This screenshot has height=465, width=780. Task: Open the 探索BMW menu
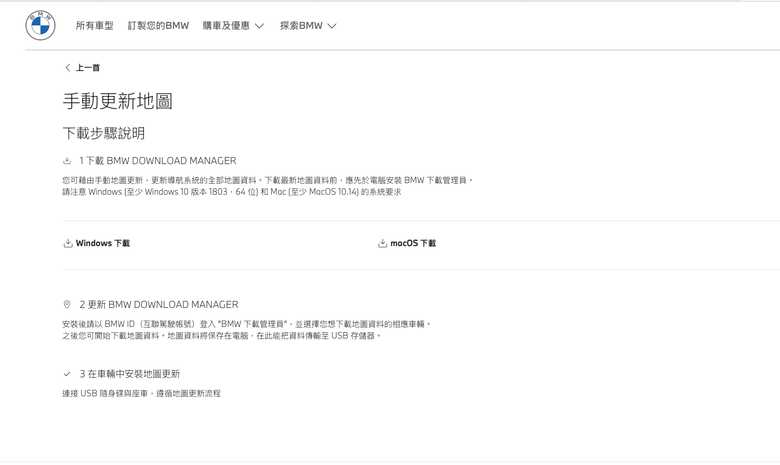click(301, 25)
